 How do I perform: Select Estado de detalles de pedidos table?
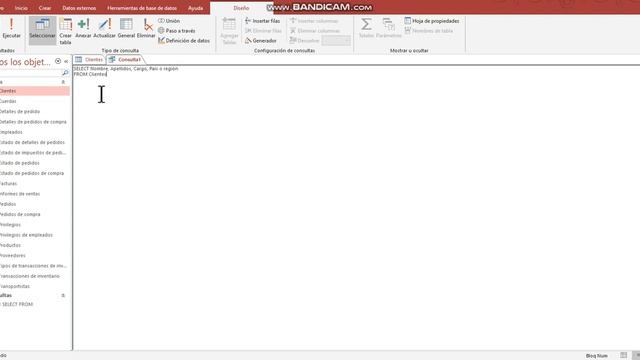35,142
